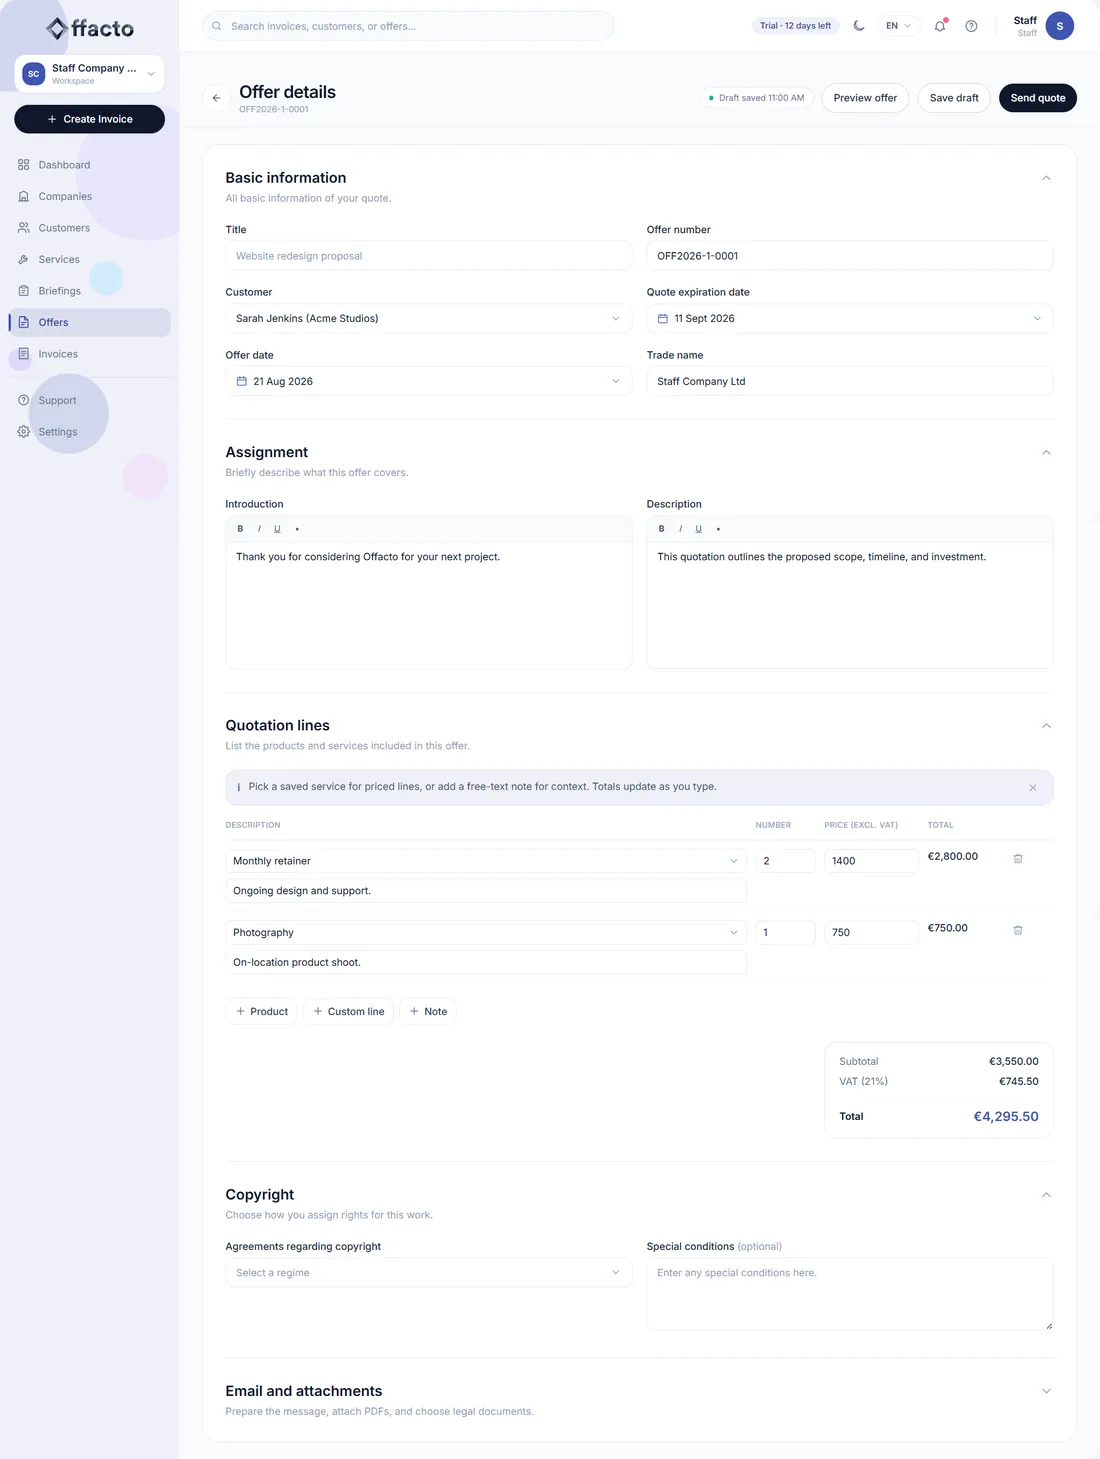Image resolution: width=1100 pixels, height=1459 pixels.
Task: Click the user avatar S
Action: point(1060,26)
